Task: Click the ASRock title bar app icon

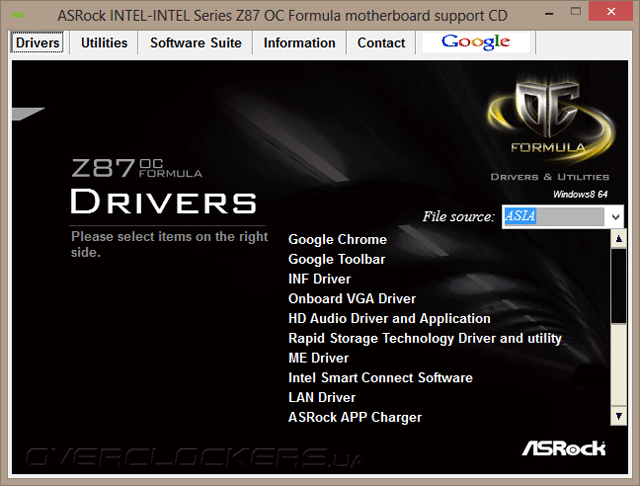Action: pos(18,16)
